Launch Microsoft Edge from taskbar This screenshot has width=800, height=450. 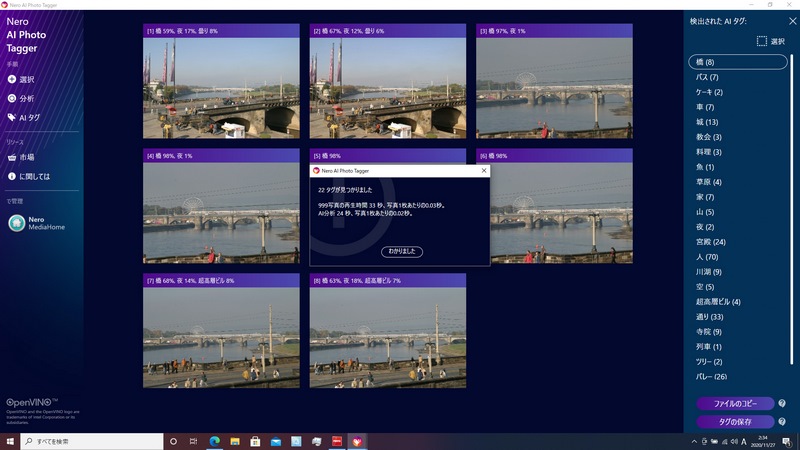click(214, 441)
